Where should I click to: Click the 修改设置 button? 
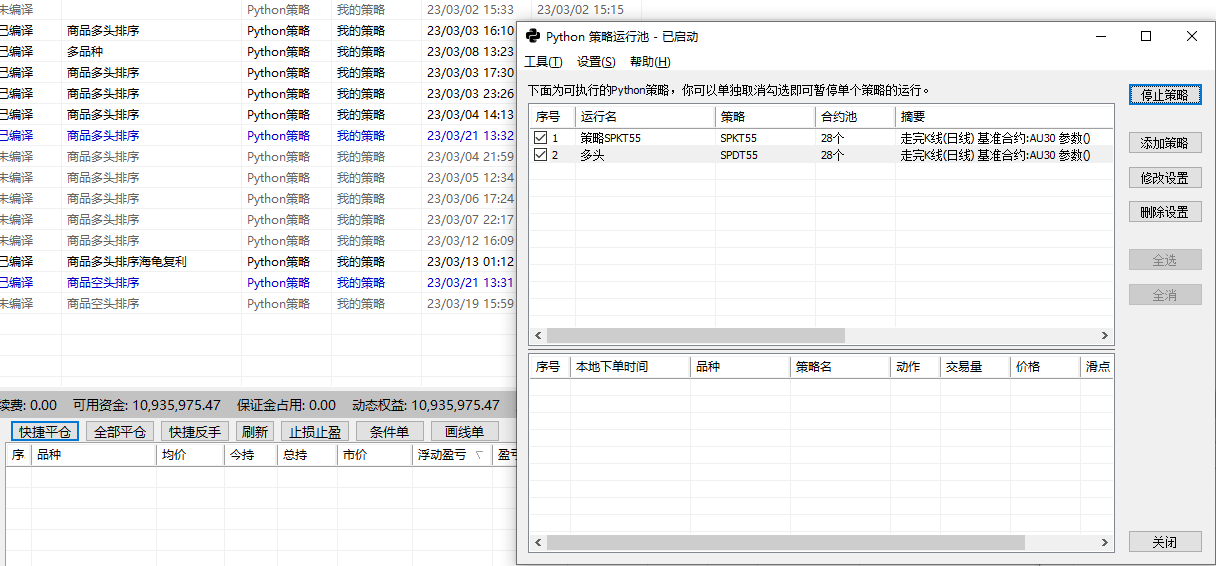pyautogui.click(x=1164, y=178)
